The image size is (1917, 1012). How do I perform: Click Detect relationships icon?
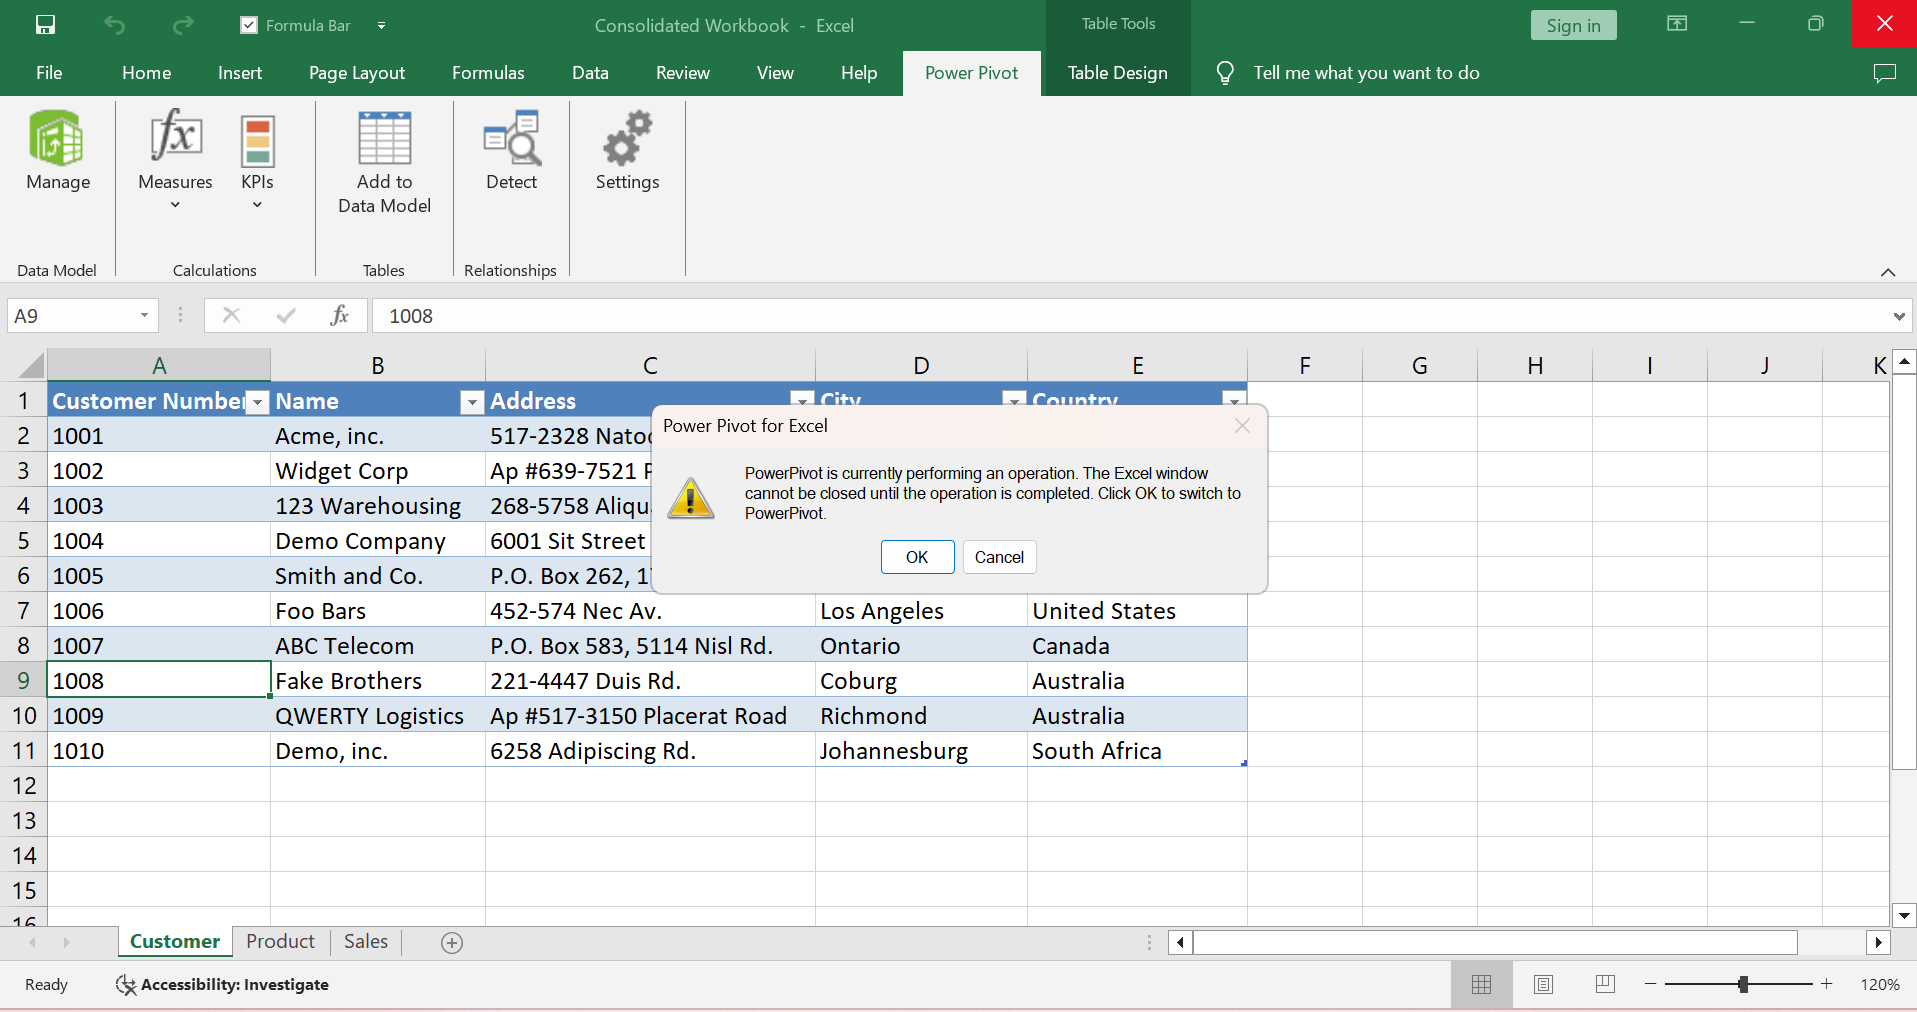point(512,152)
